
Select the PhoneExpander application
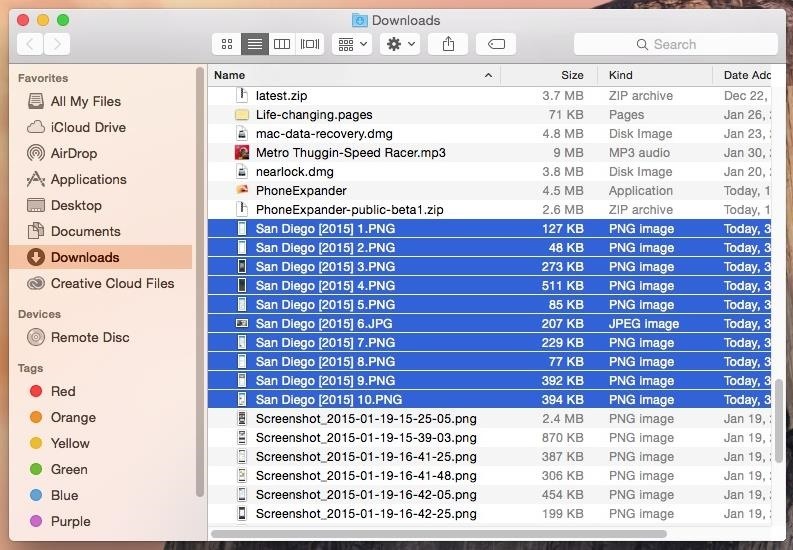tap(490, 191)
